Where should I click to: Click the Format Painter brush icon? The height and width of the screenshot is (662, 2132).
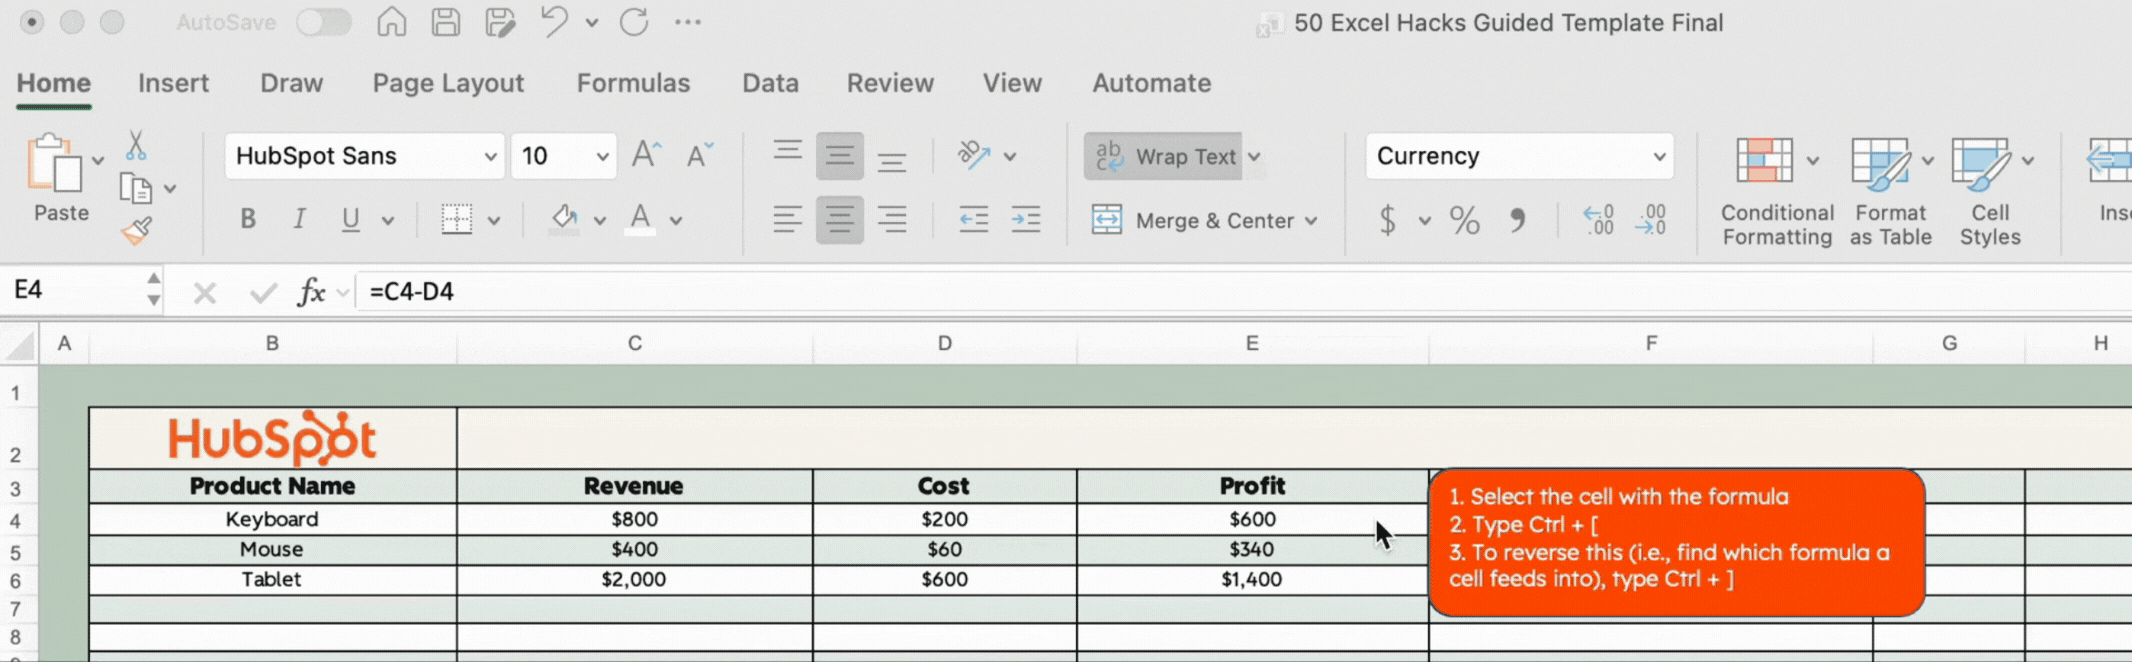pos(137,232)
